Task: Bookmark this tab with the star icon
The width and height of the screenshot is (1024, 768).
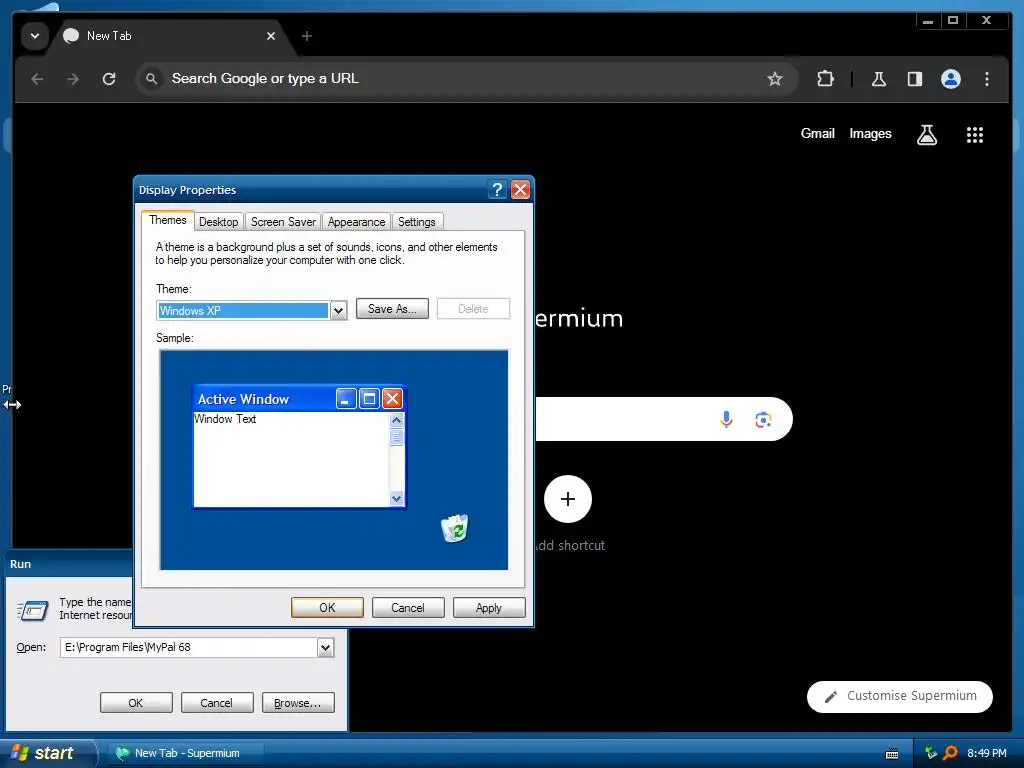Action: (x=775, y=79)
